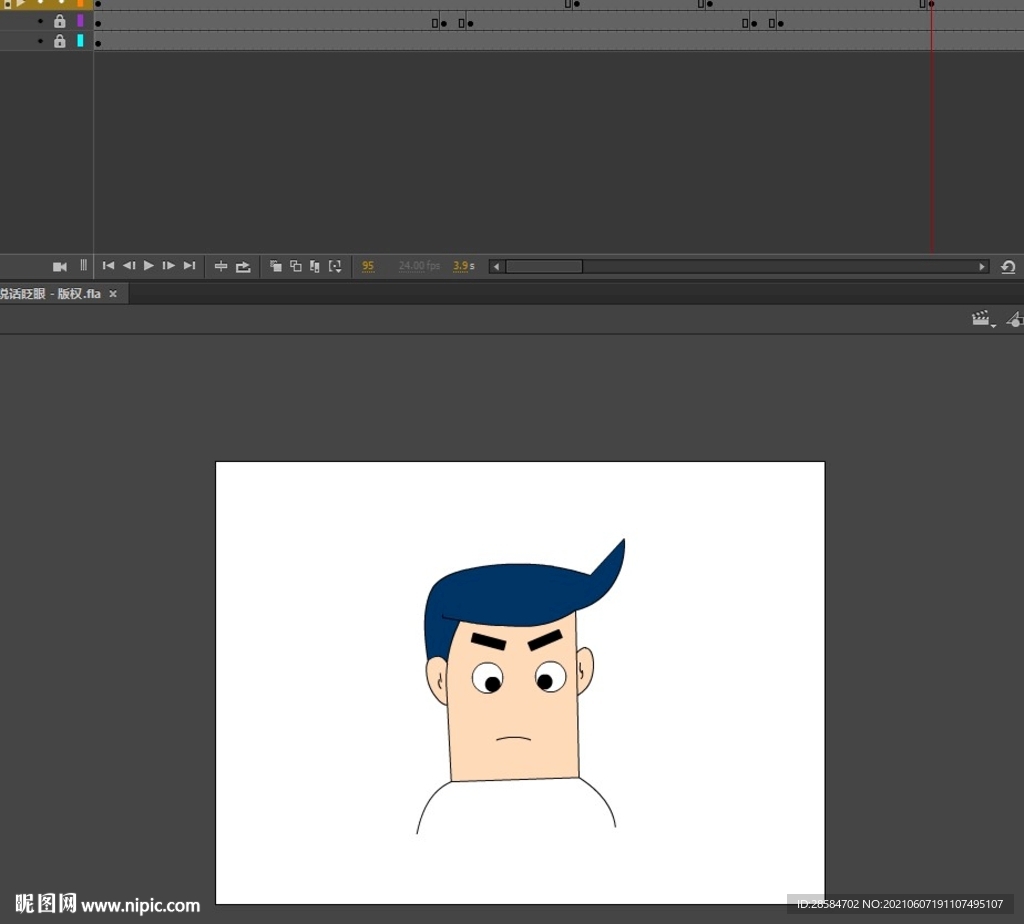Click the timeline horizontal scrollbar thumb
The height and width of the screenshot is (924, 1024).
[544, 266]
